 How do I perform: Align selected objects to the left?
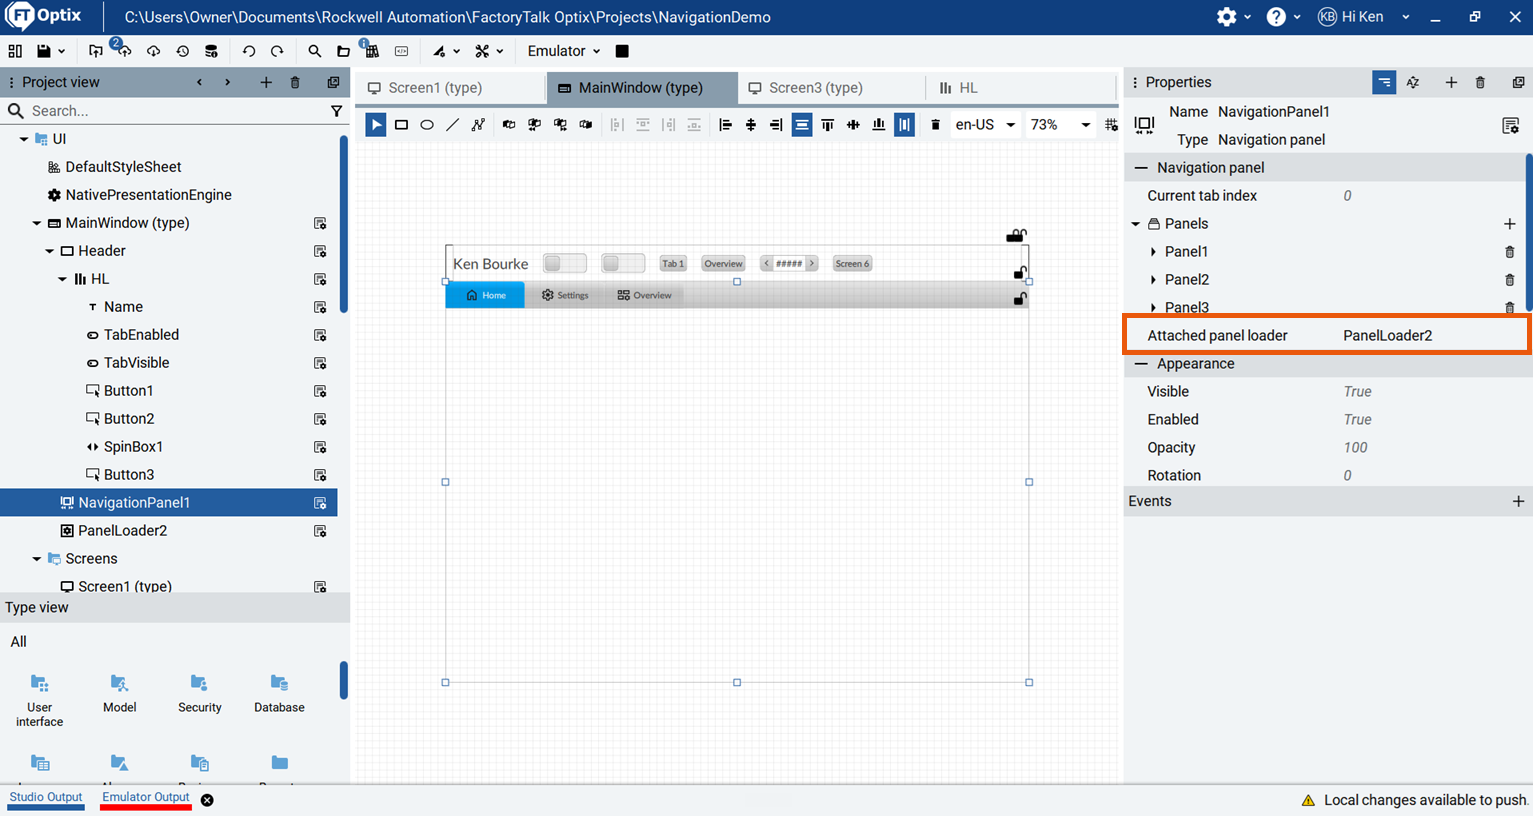tap(725, 125)
